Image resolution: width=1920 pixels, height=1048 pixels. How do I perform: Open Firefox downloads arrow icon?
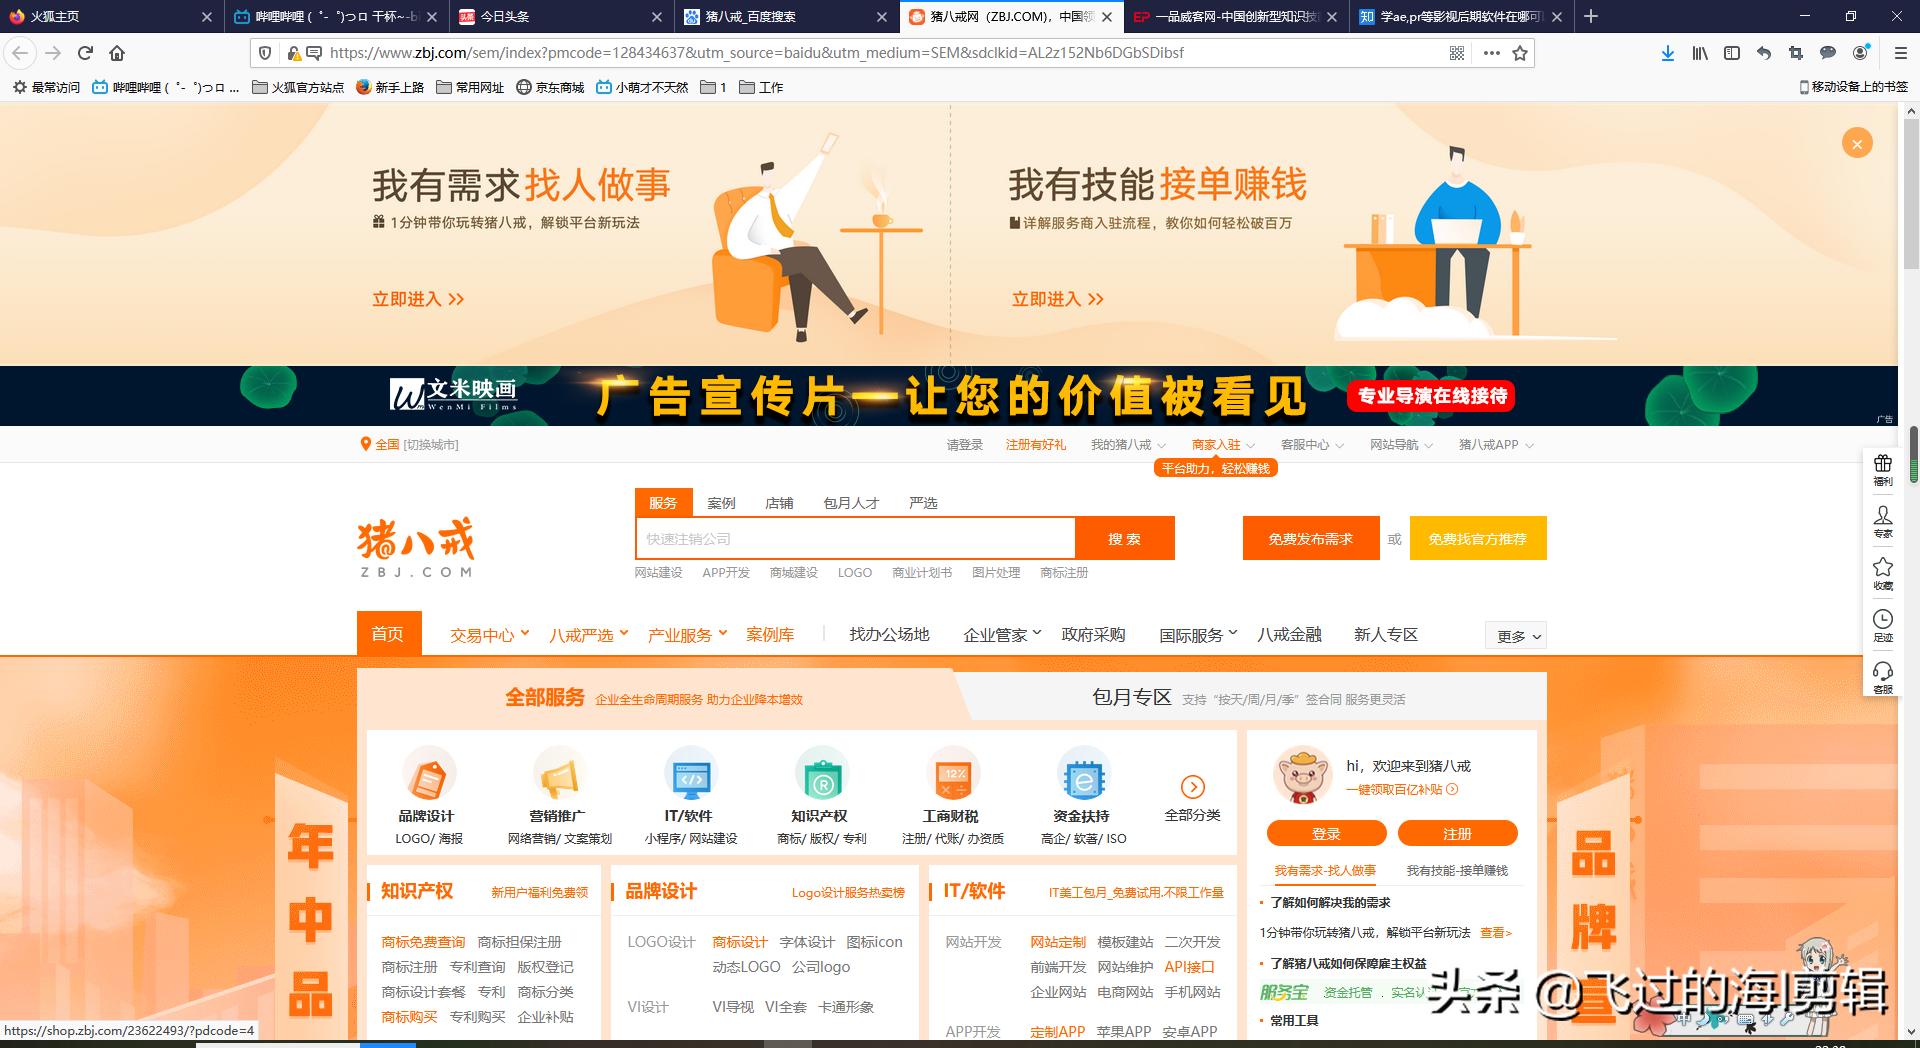[1667, 53]
